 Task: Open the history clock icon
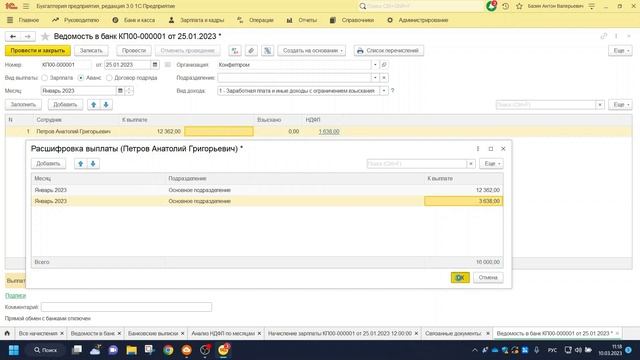505,6
